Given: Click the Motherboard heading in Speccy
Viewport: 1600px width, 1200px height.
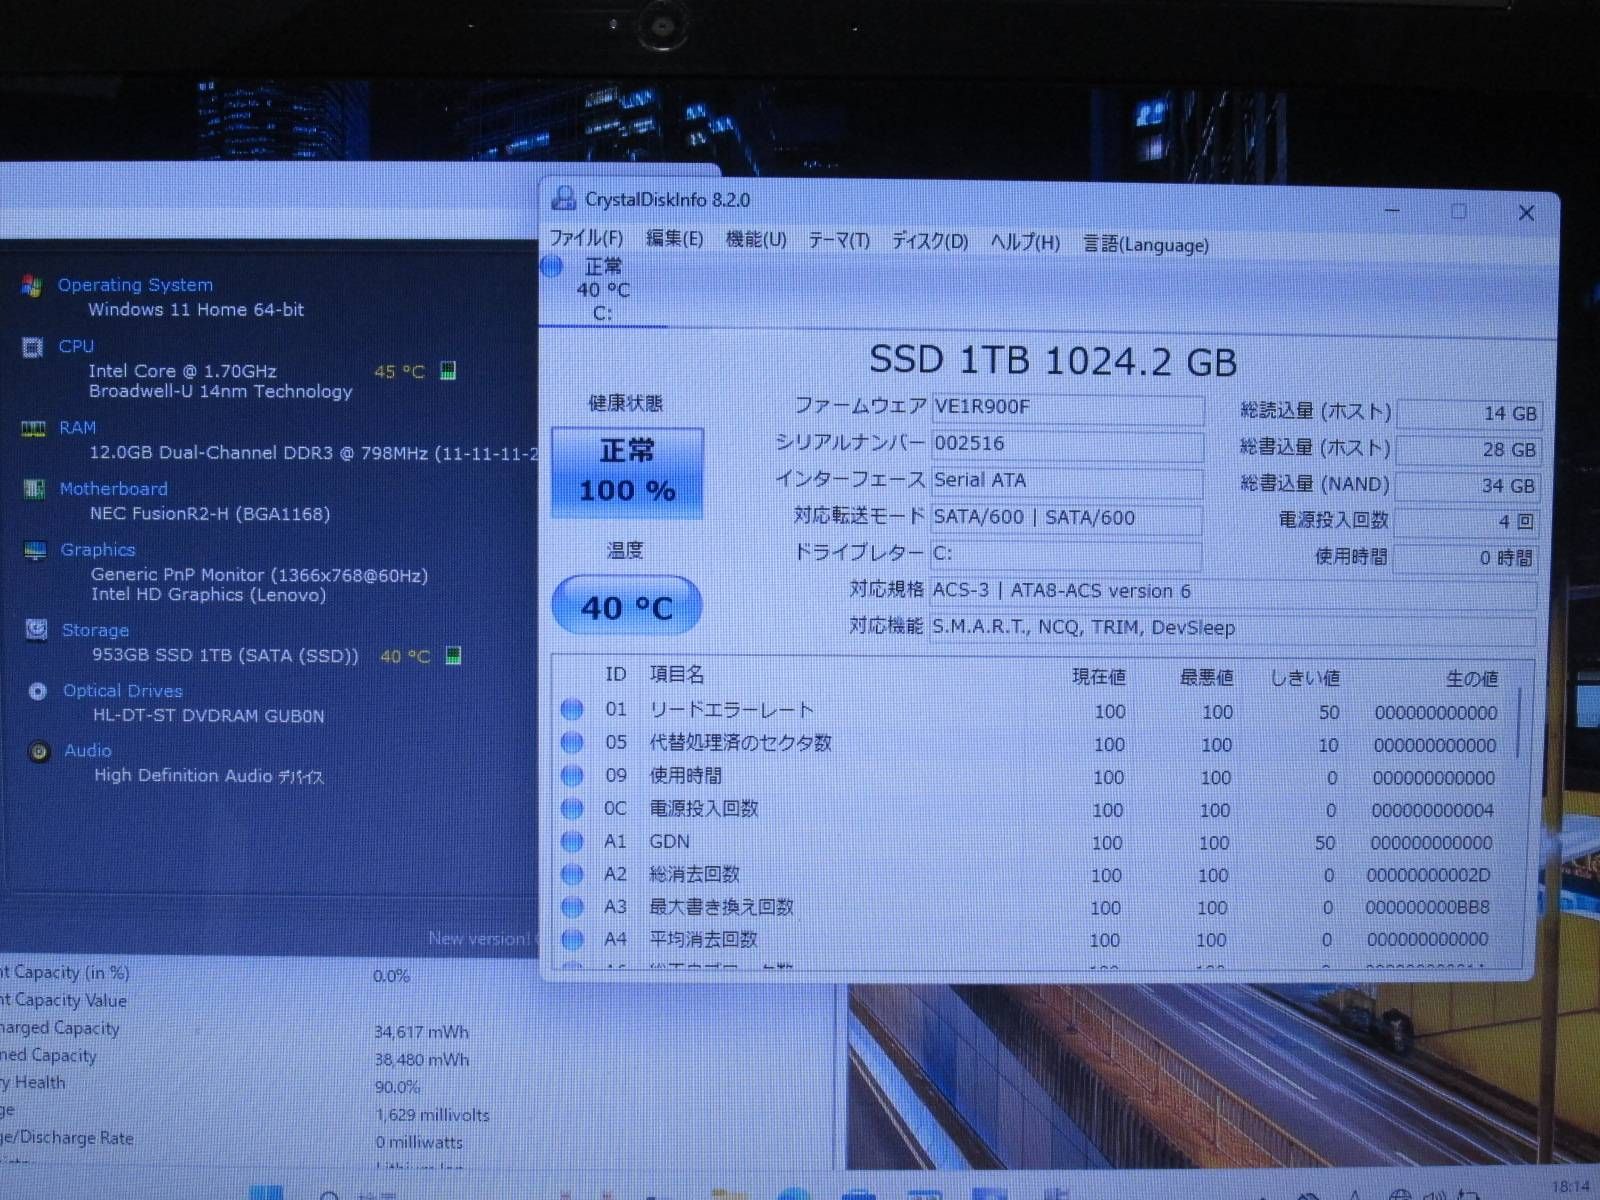Looking at the screenshot, I should click(113, 488).
